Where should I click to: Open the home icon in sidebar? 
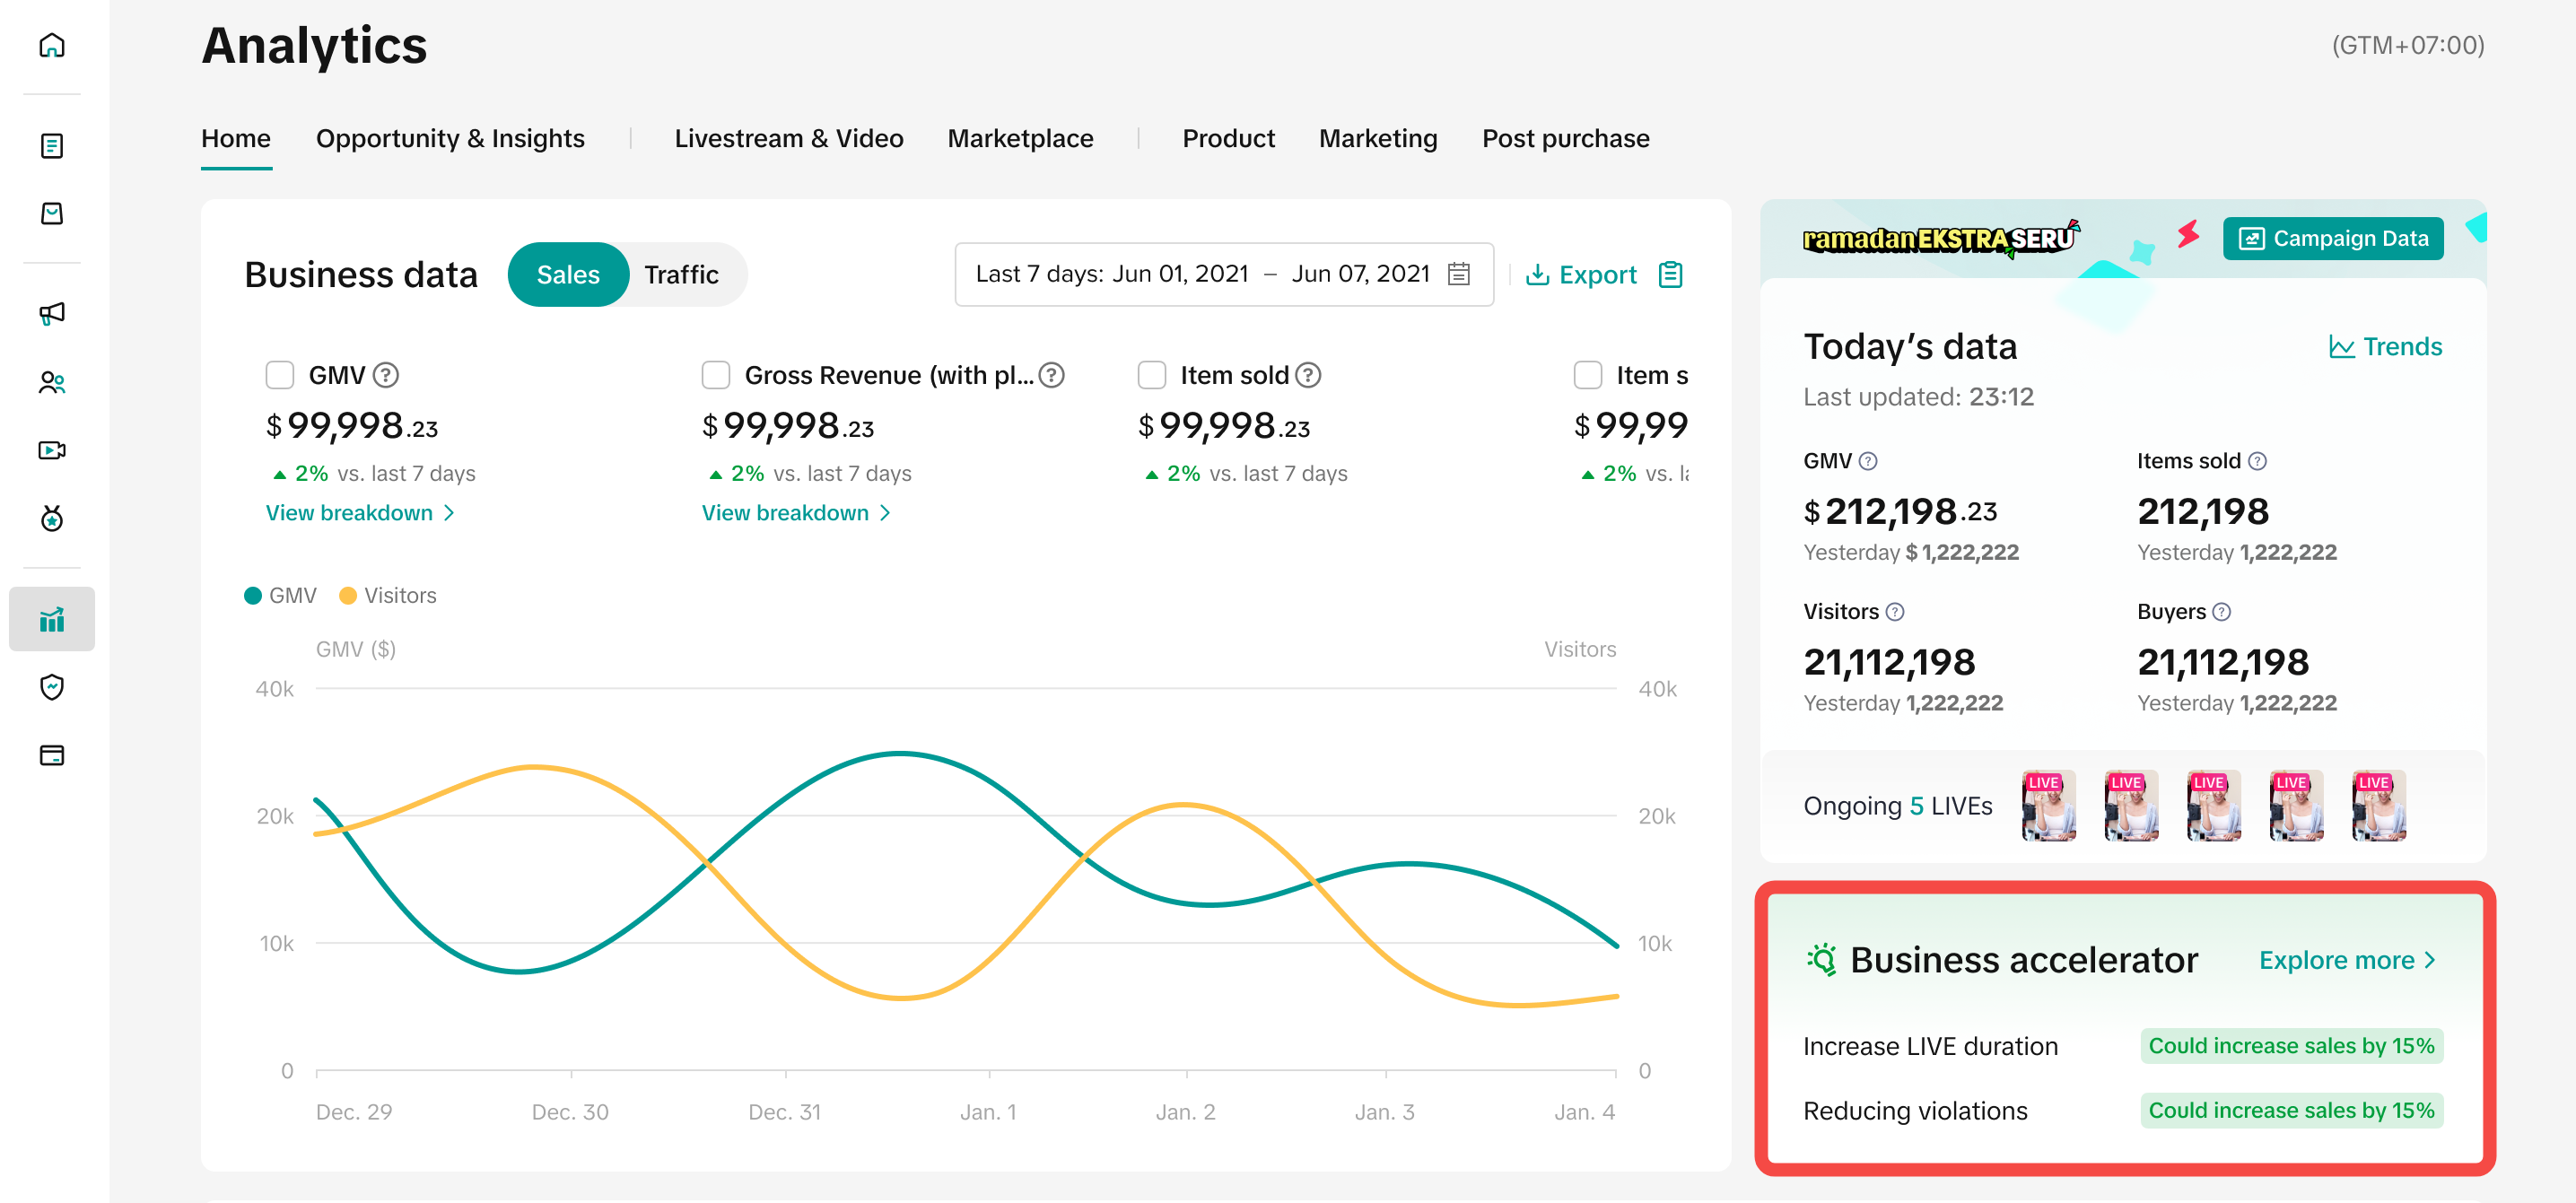[52, 45]
